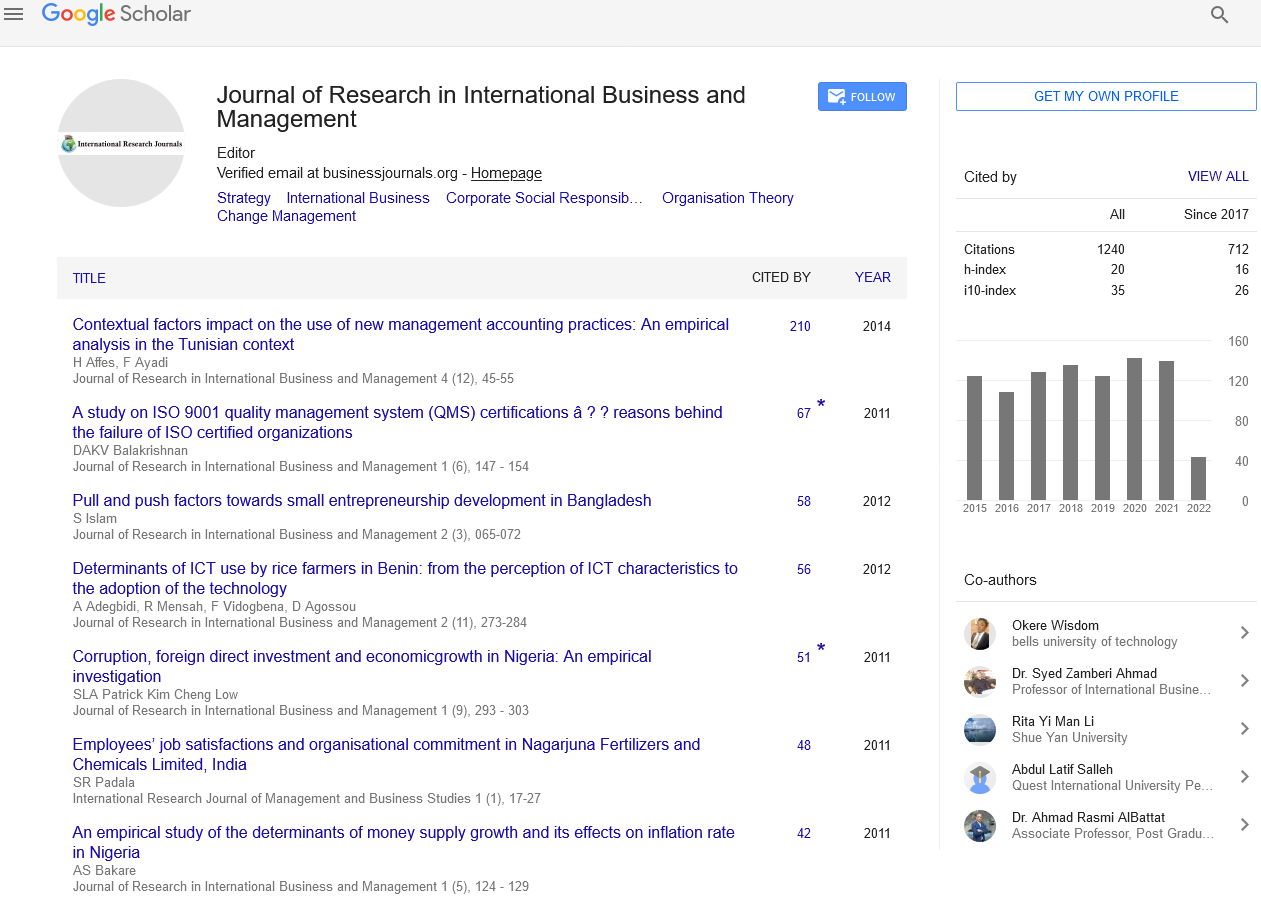Click GET MY OWN PROFILE button
Image resolution: width=1261 pixels, height=901 pixels.
coord(1106,96)
